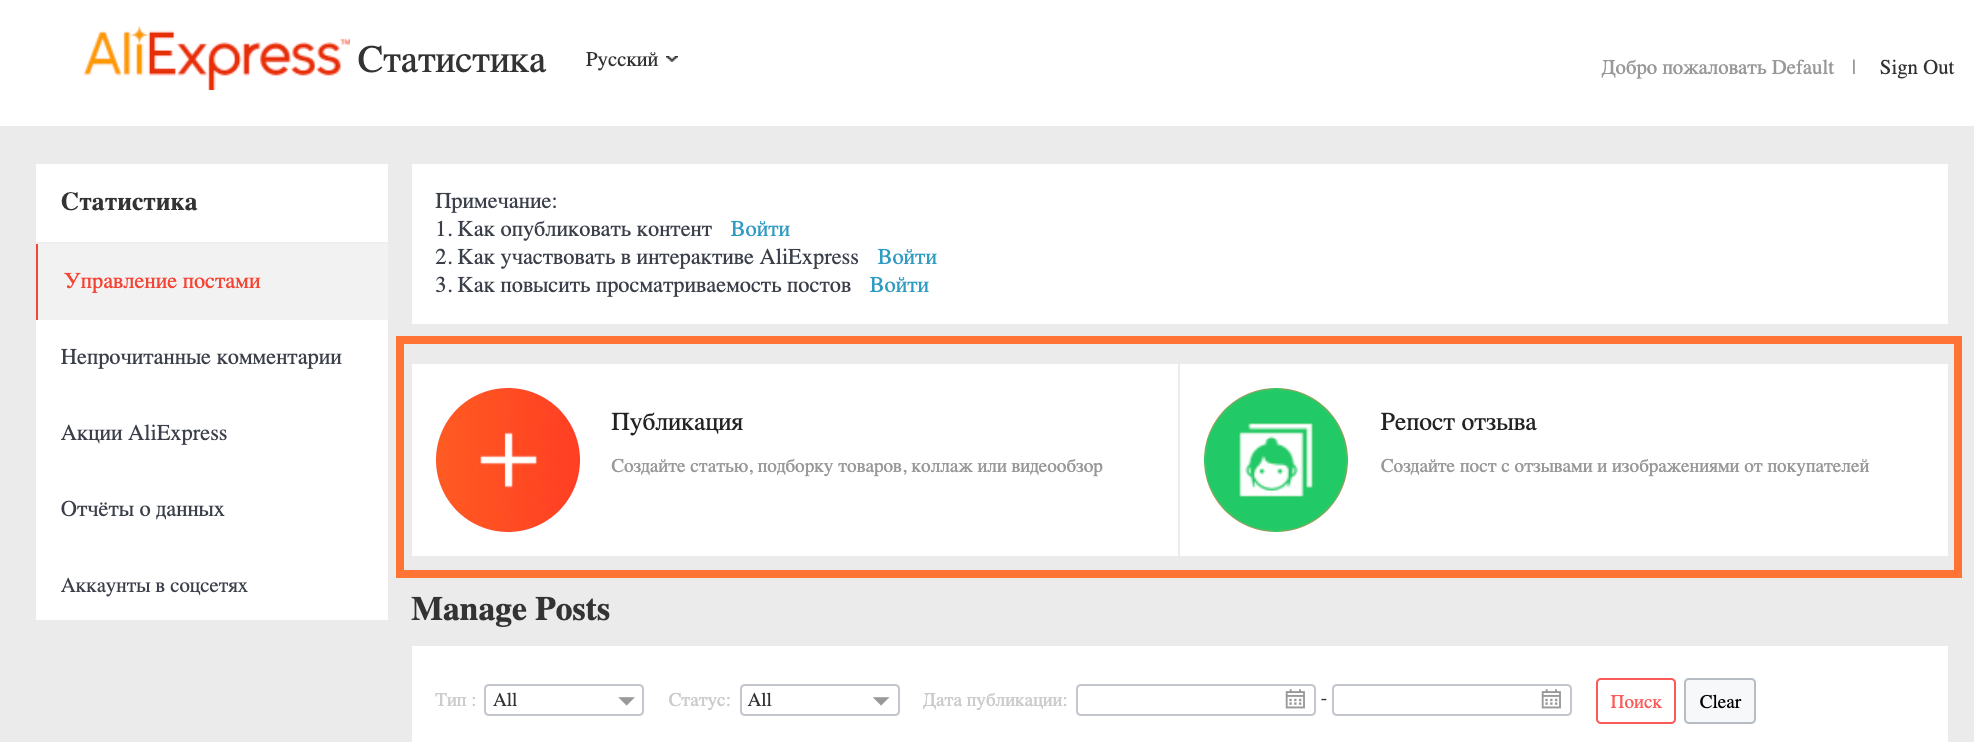
Task: Select Управление постами in sidebar
Action: pos(212,281)
